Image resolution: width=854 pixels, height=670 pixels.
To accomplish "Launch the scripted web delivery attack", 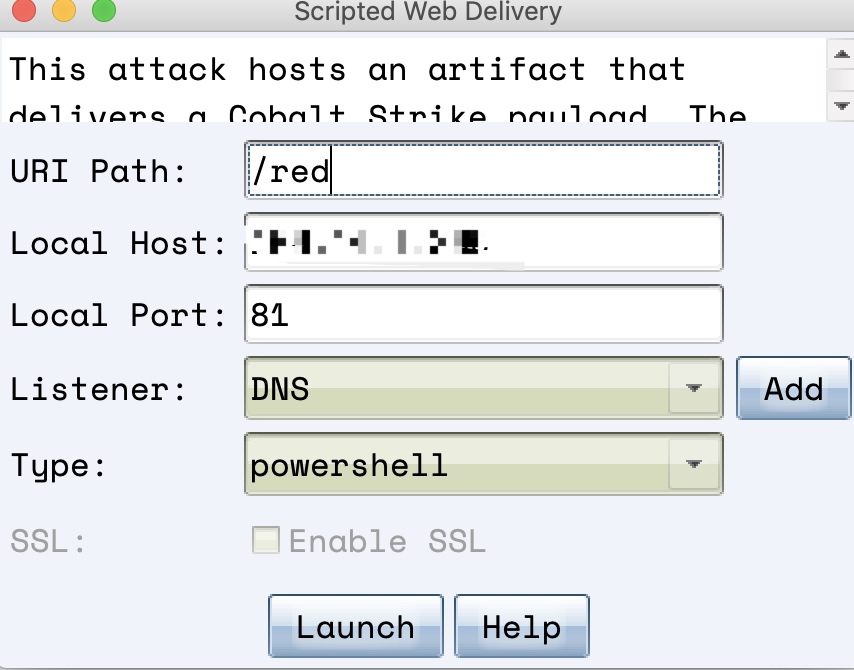I will click(355, 627).
